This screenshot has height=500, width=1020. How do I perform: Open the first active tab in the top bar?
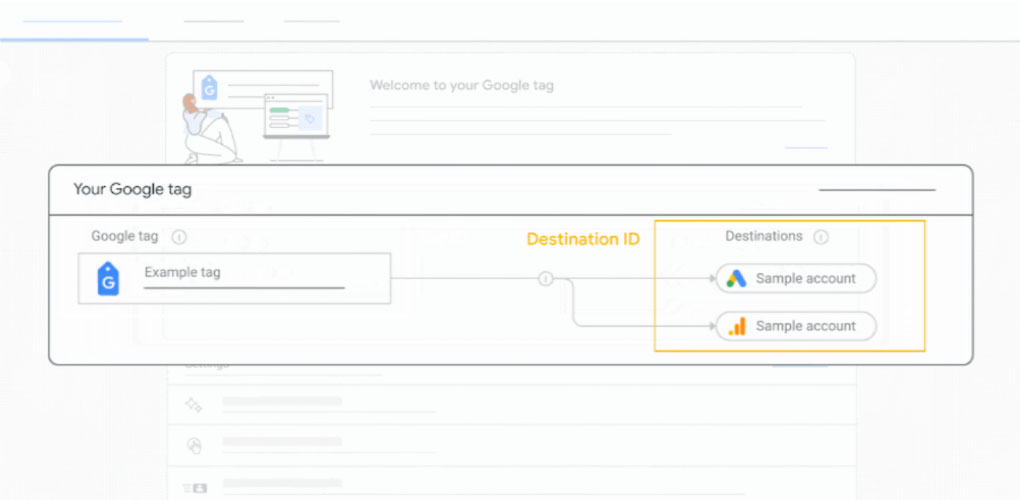tap(74, 21)
